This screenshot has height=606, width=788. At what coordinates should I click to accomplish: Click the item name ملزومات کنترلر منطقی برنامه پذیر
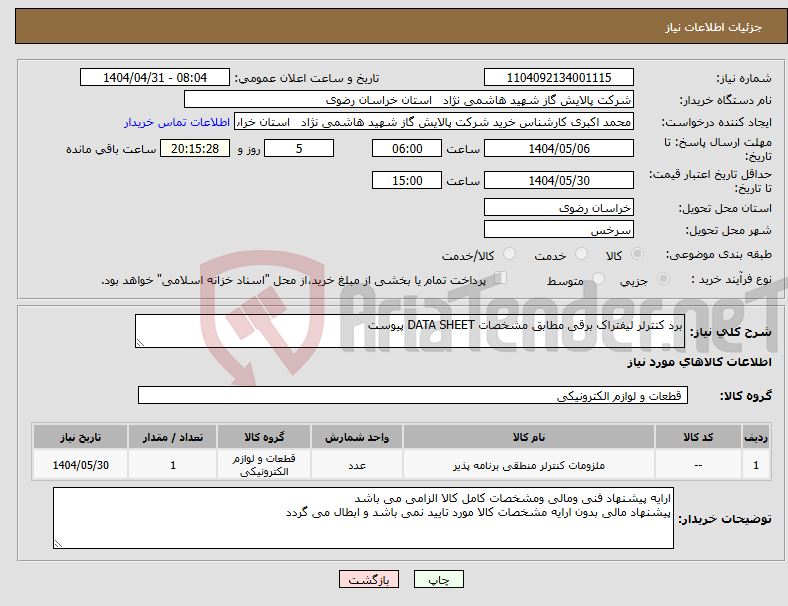tap(529, 465)
